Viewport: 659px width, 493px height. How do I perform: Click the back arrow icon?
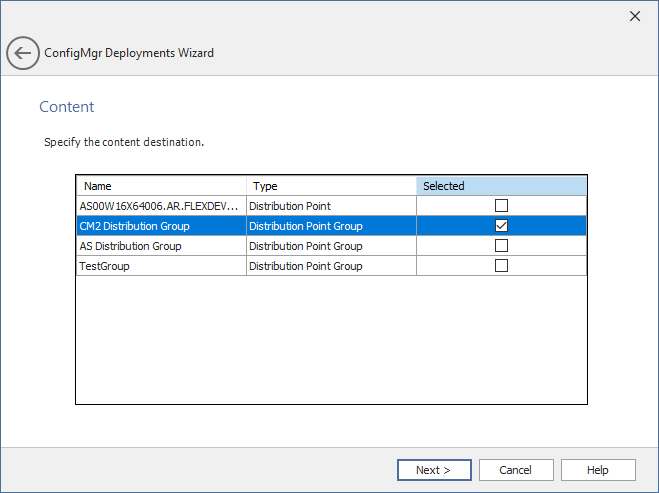click(x=22, y=53)
